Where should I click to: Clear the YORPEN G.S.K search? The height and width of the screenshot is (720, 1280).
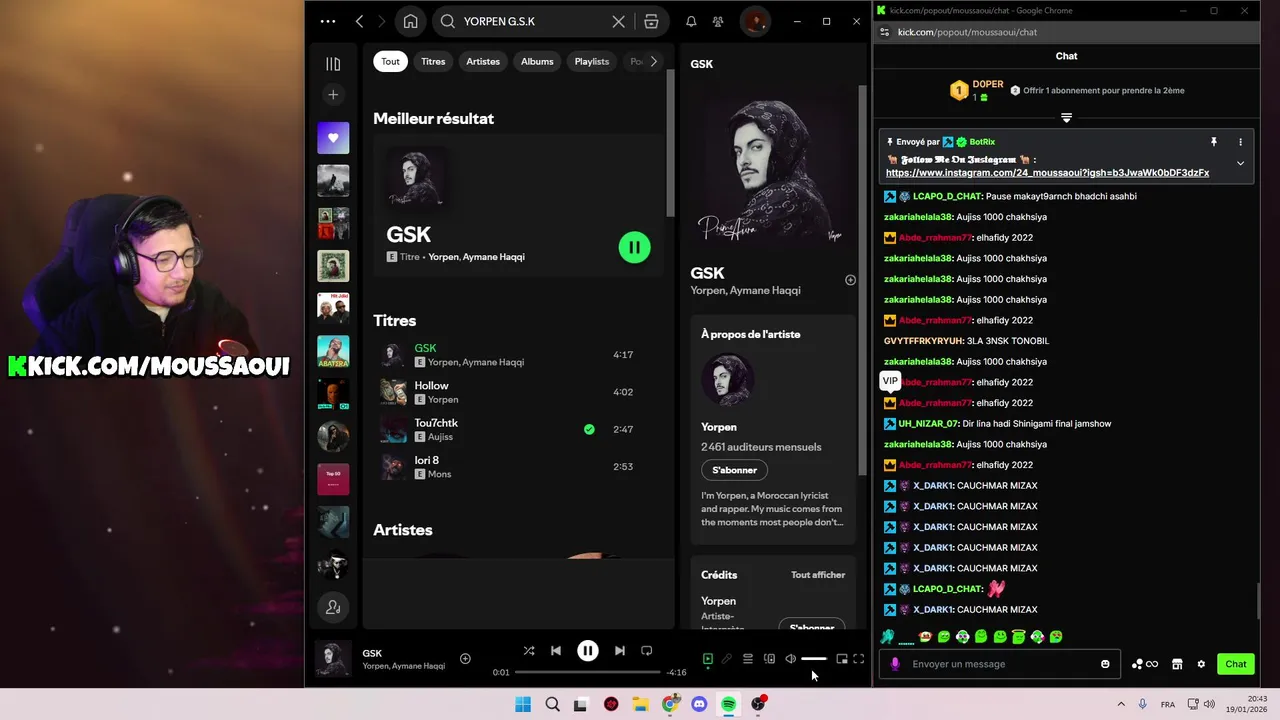[618, 21]
